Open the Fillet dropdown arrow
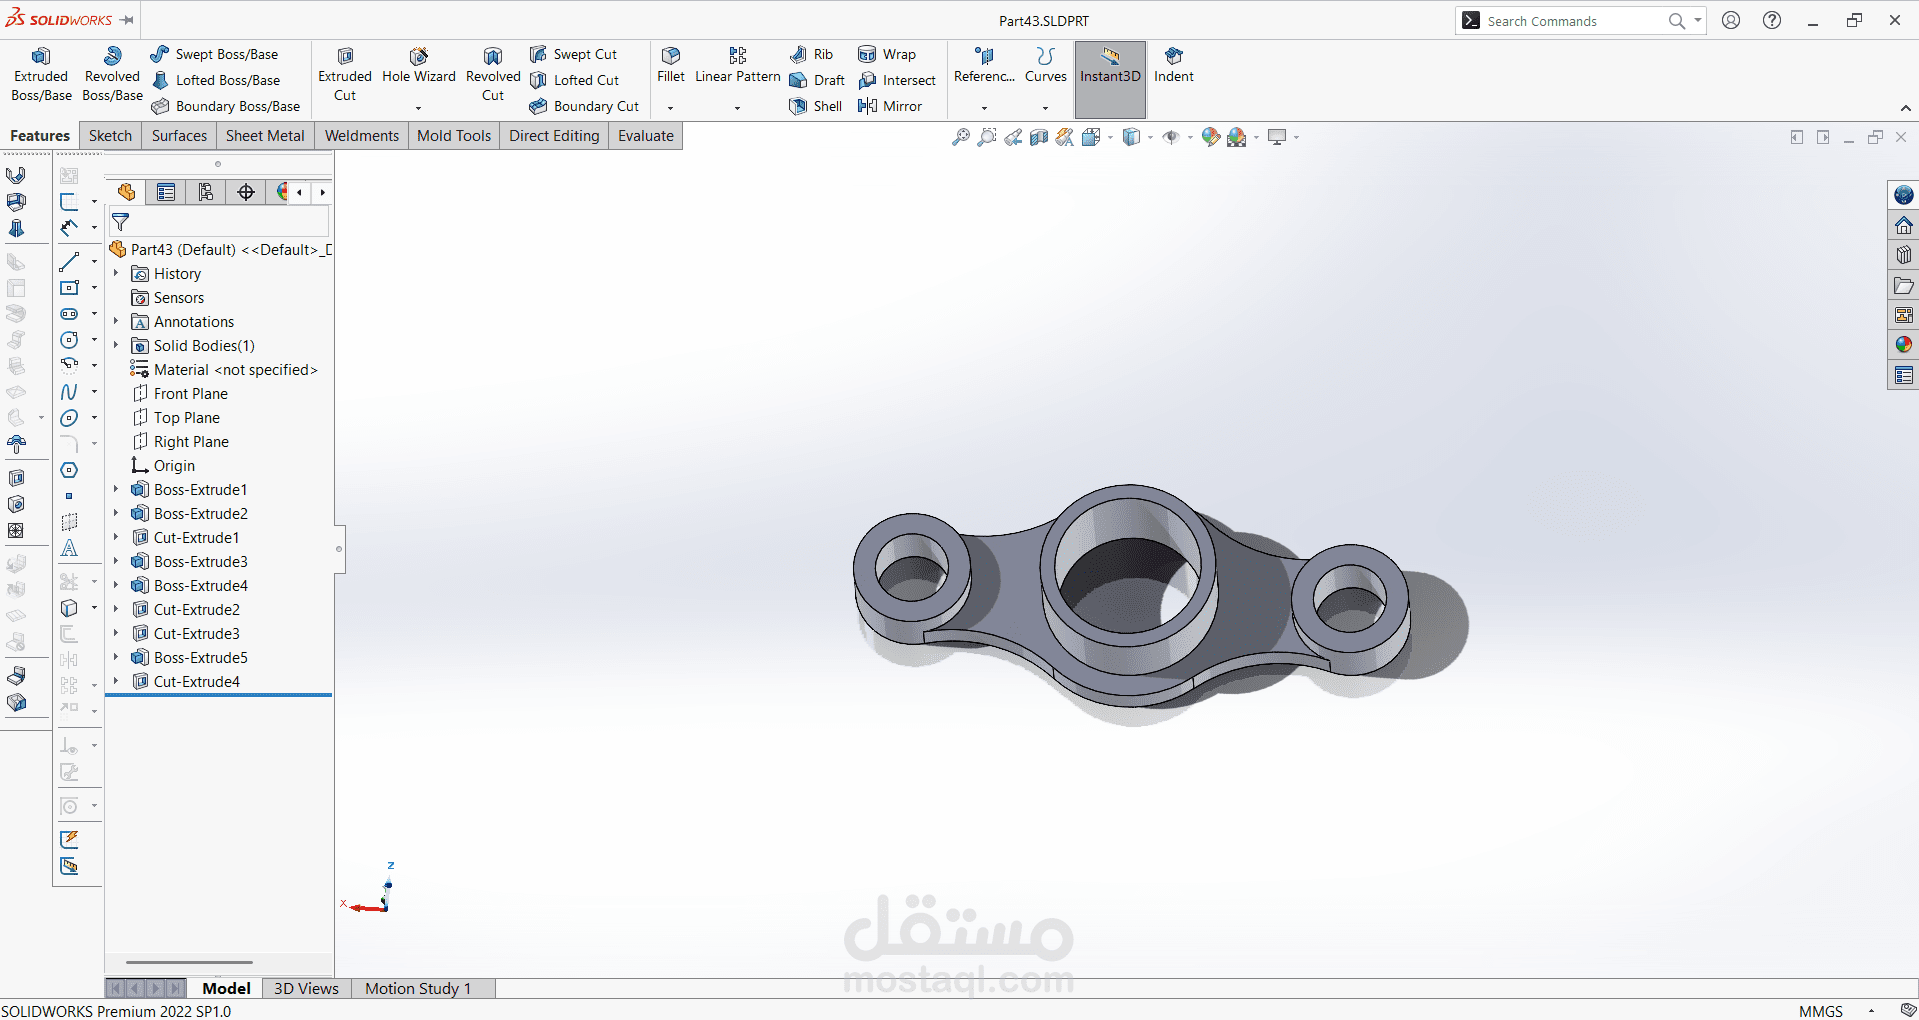 click(671, 108)
